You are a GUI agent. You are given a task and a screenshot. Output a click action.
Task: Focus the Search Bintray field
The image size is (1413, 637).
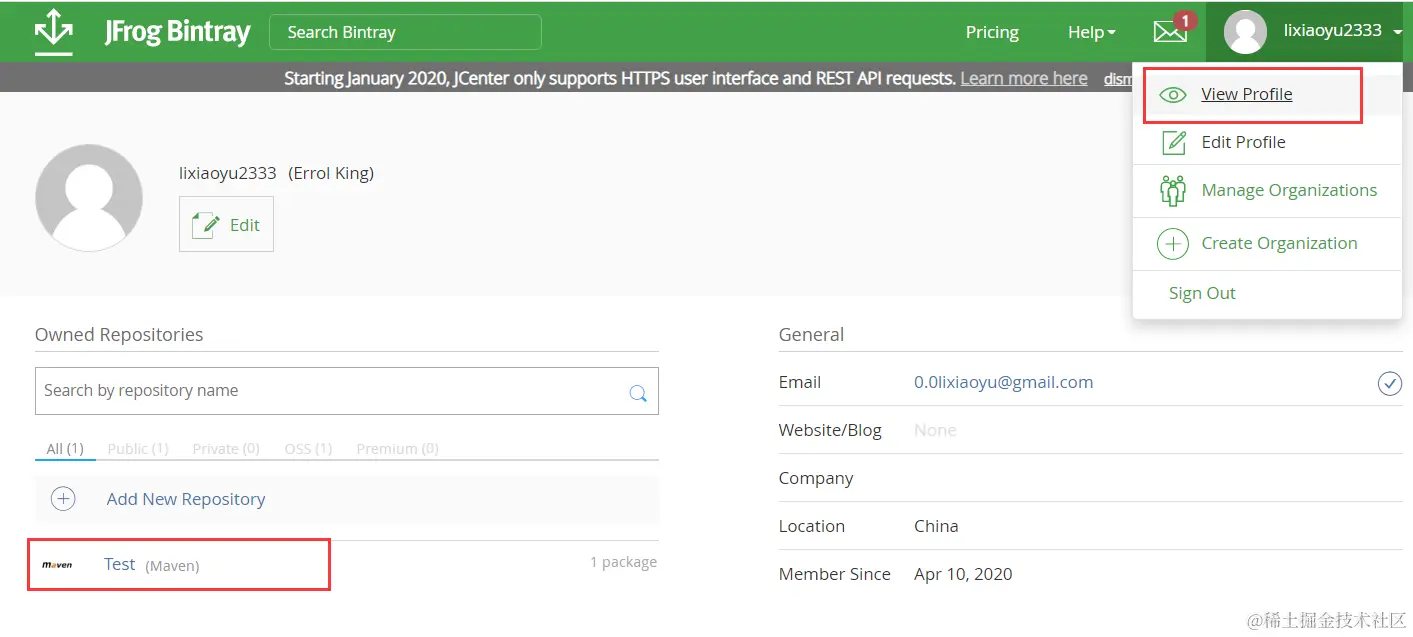tap(405, 32)
